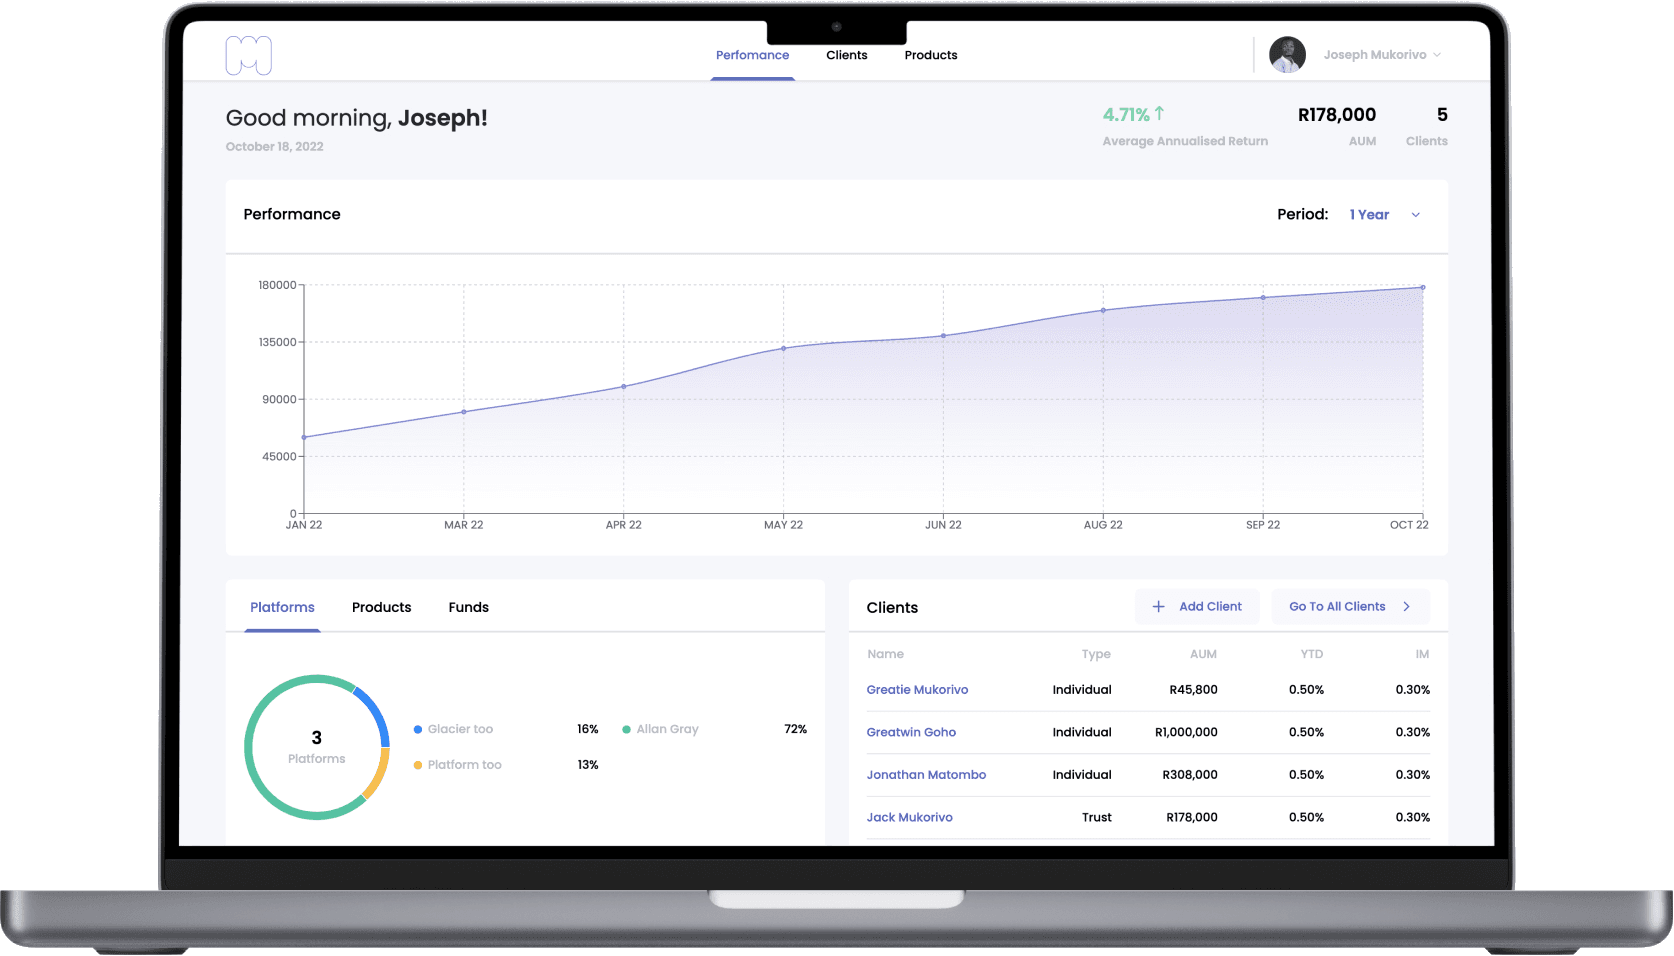Click the Type column header
The image size is (1674, 956).
(1096, 654)
